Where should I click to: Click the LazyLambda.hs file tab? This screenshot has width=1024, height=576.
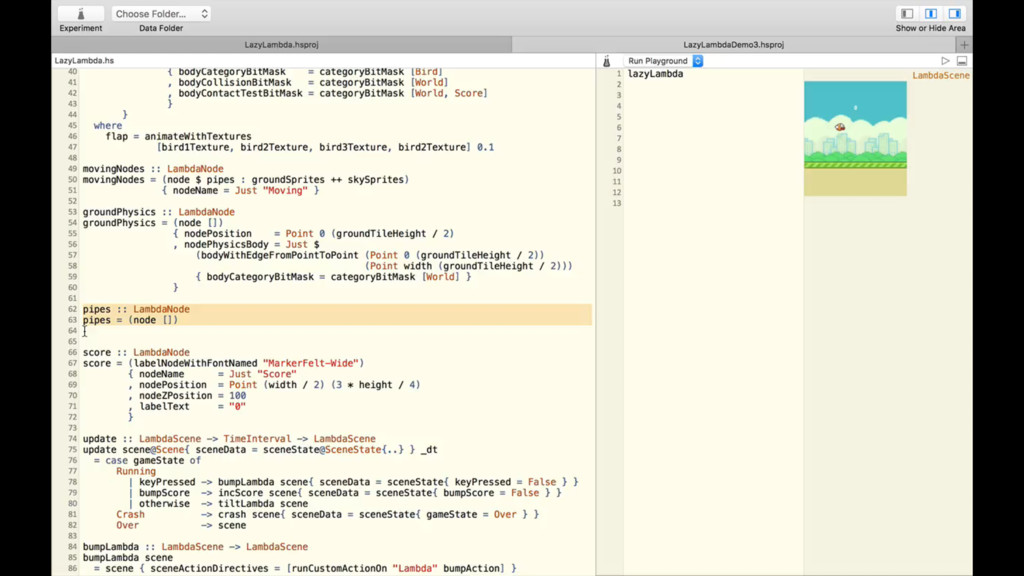83,59
